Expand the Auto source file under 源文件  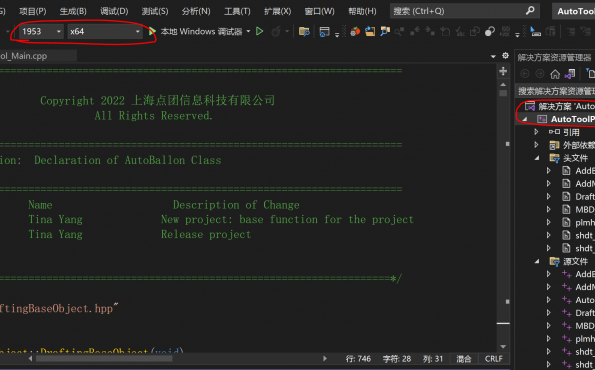pos(549,300)
